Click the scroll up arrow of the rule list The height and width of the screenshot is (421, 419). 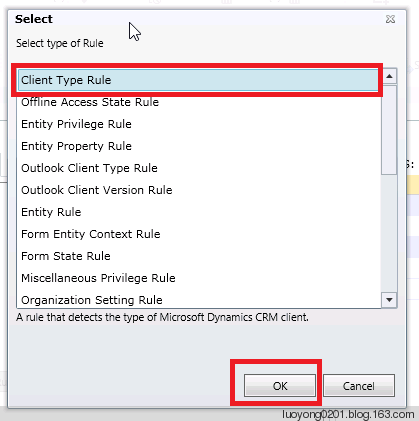[389, 77]
